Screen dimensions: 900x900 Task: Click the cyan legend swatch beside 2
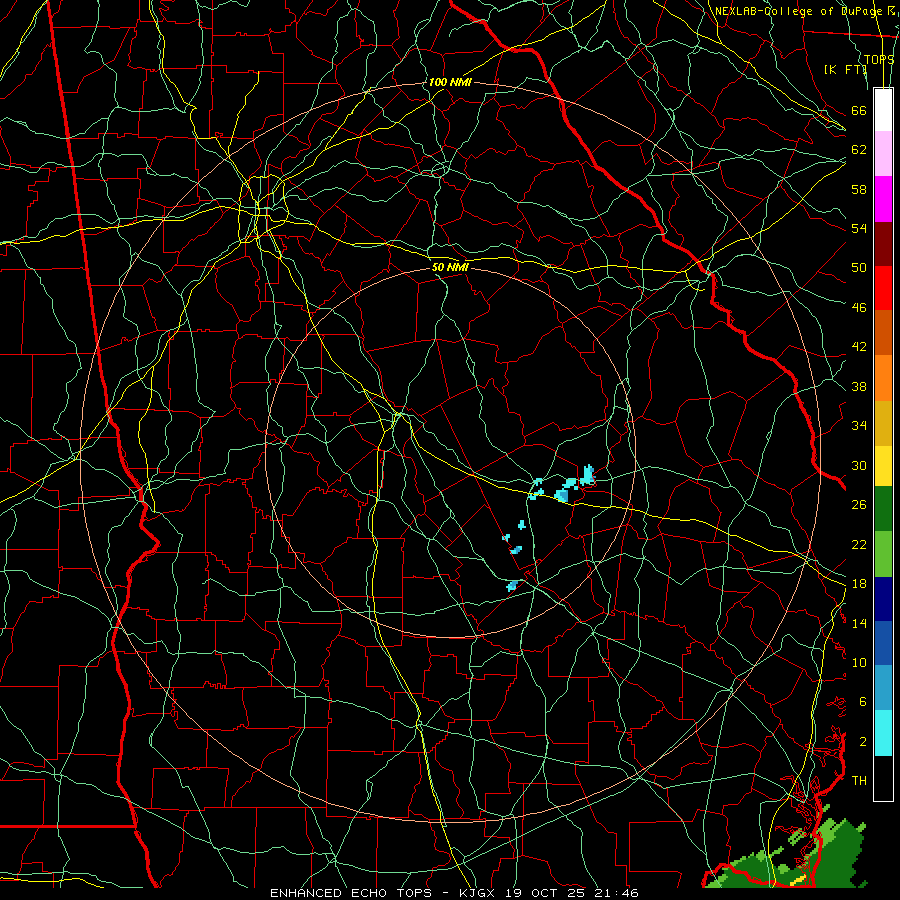click(x=883, y=733)
